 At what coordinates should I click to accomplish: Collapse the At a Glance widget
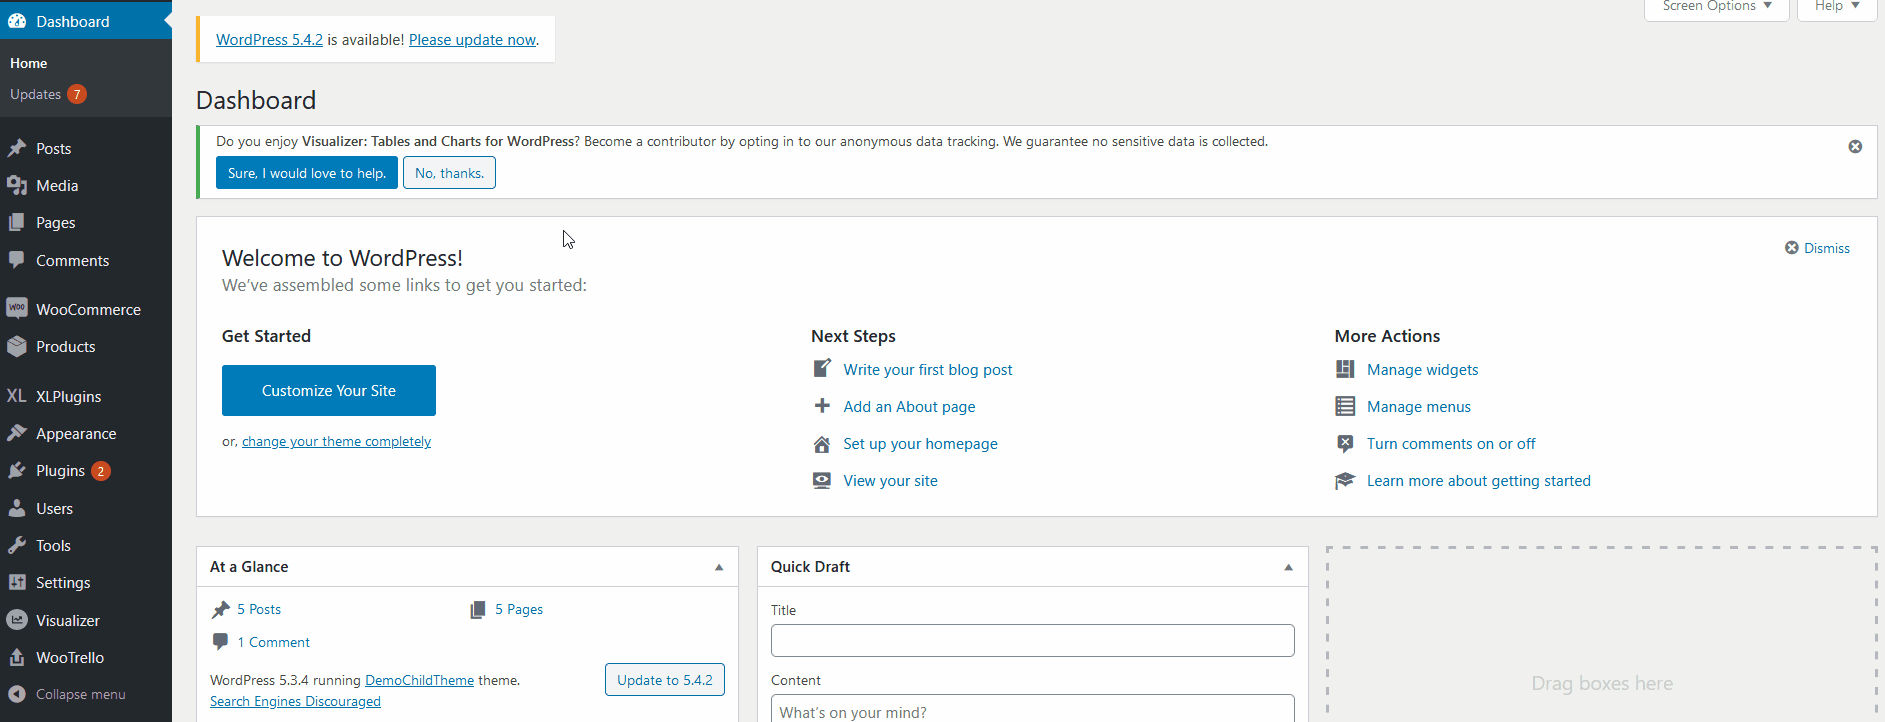point(719,567)
